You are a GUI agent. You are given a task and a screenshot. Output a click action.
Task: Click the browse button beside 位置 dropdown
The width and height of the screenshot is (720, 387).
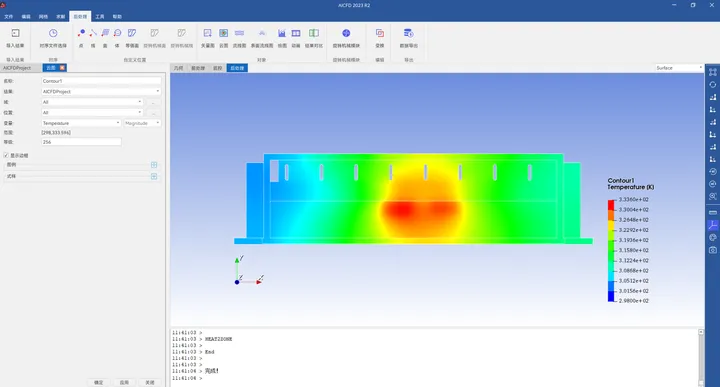(x=153, y=112)
